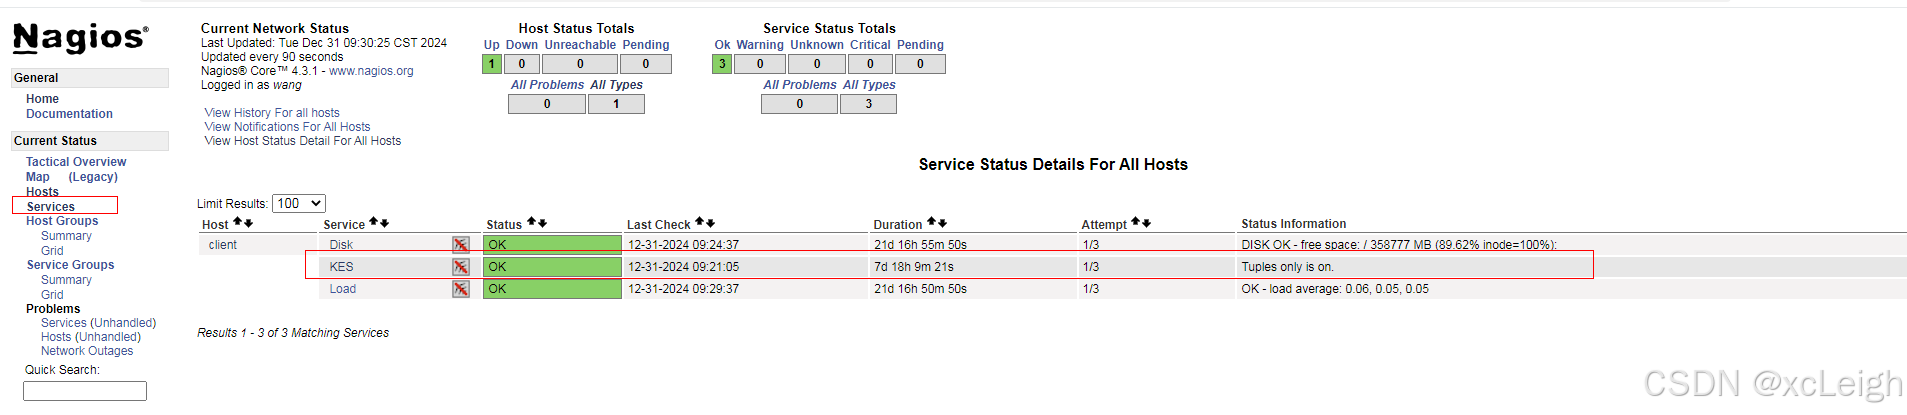This screenshot has width=1907, height=415.
Task: Open Summary under Service Groups
Action: pyautogui.click(x=66, y=280)
